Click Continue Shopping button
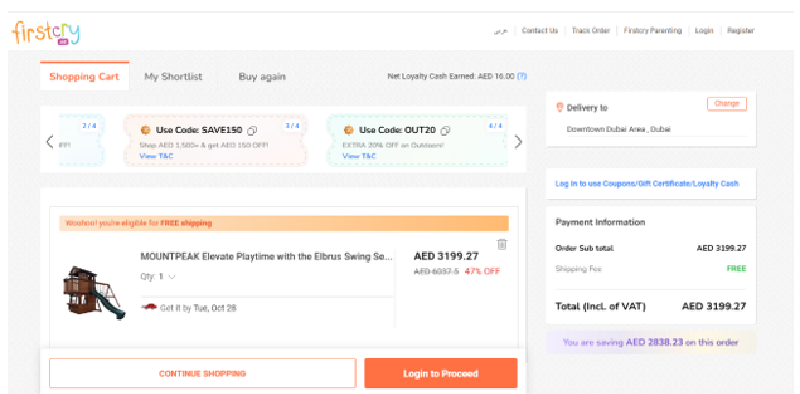 203,374
